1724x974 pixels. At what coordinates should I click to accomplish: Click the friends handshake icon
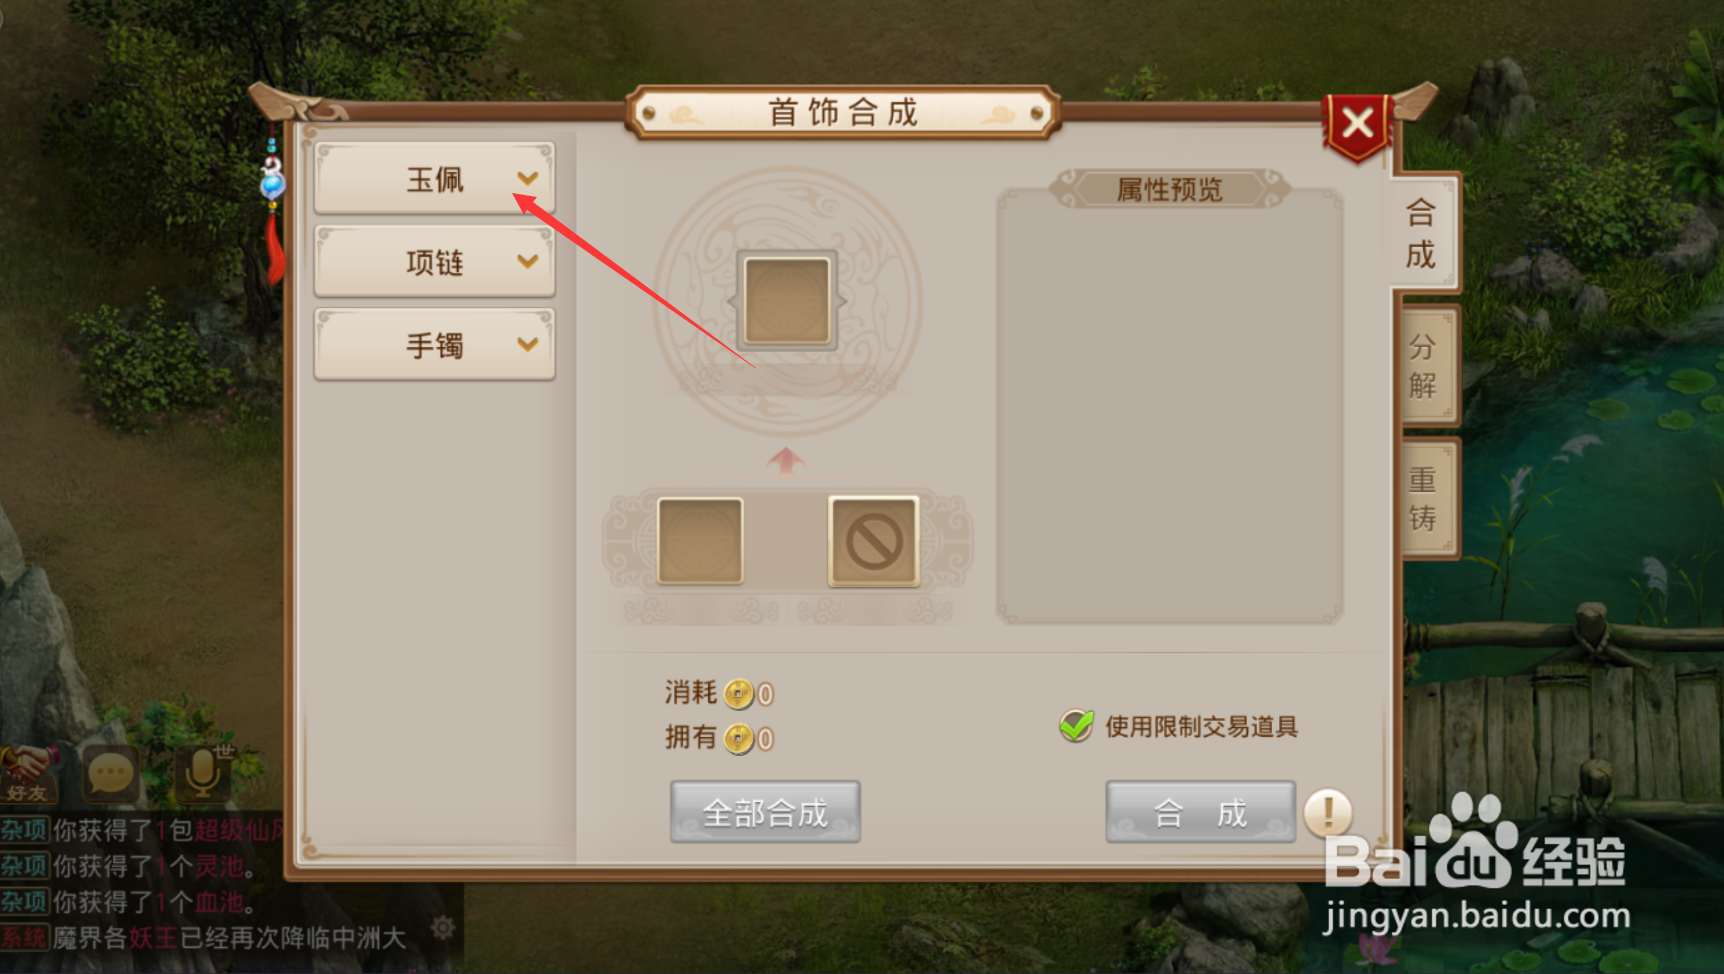point(27,774)
